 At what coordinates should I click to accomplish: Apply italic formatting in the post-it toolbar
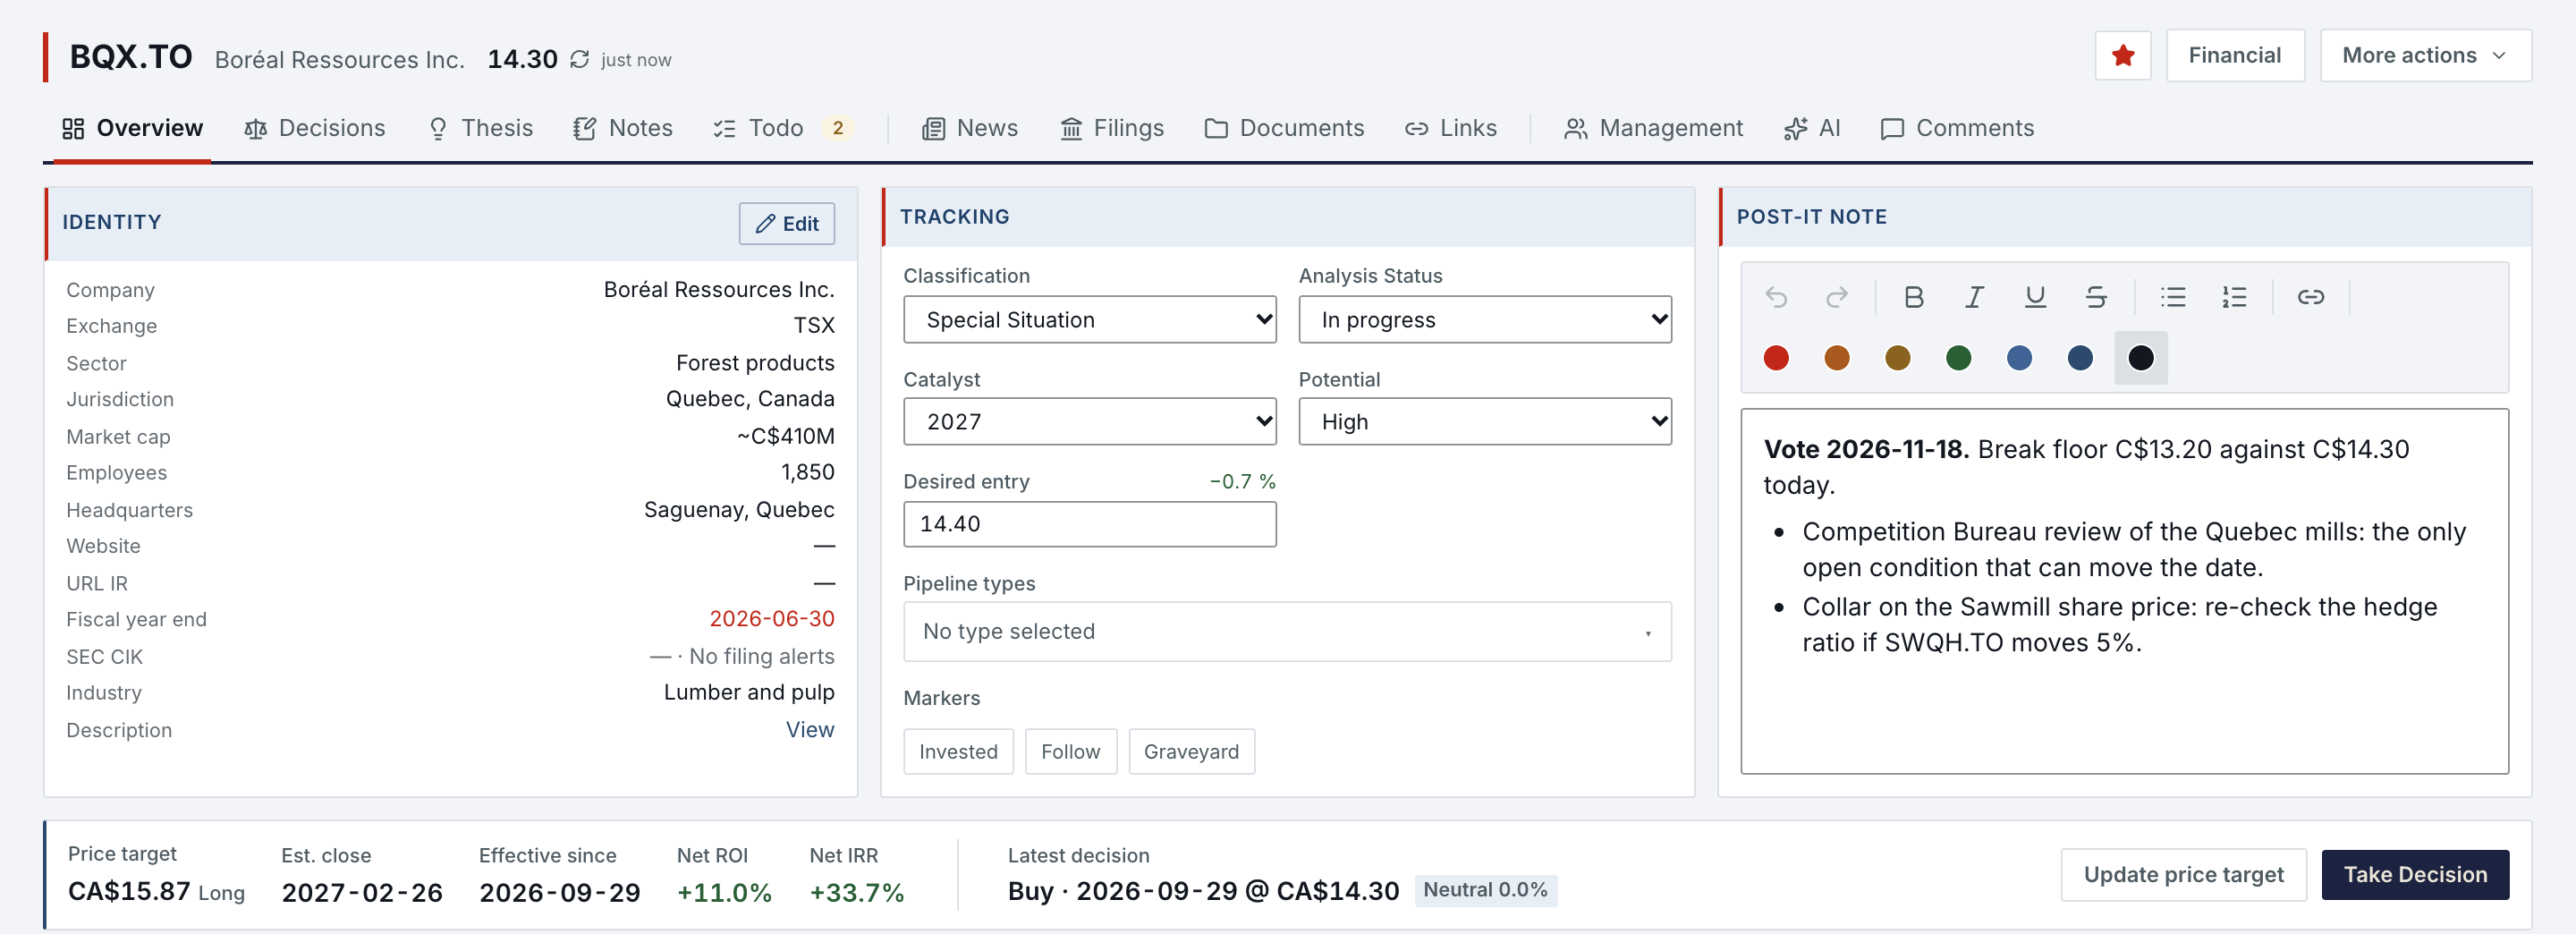[x=1974, y=297]
